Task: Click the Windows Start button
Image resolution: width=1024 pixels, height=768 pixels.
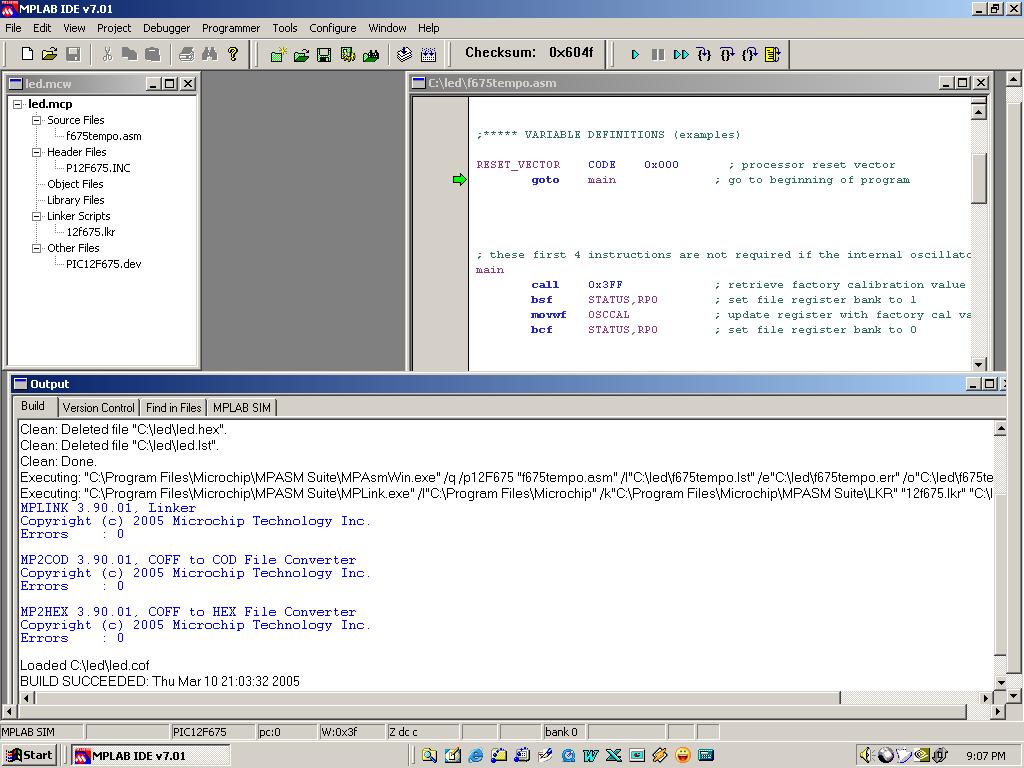Action: (29, 755)
